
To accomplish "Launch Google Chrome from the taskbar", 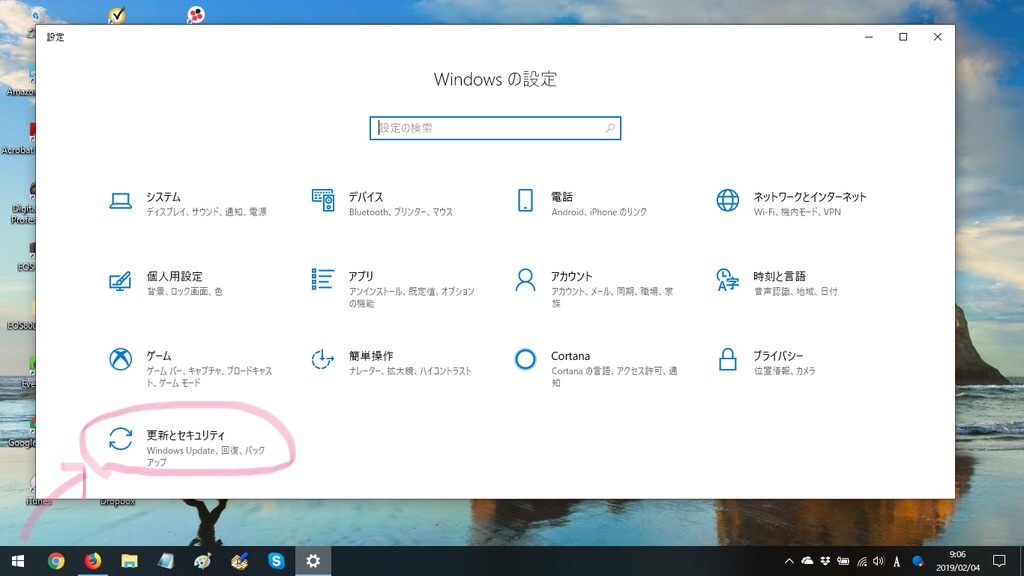I will 56,561.
